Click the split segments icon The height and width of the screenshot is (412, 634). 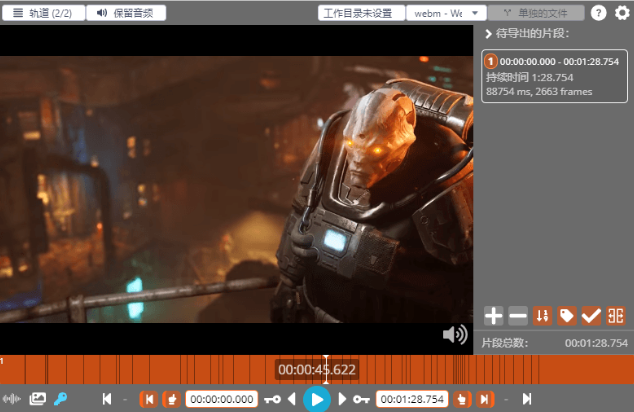pos(615,316)
